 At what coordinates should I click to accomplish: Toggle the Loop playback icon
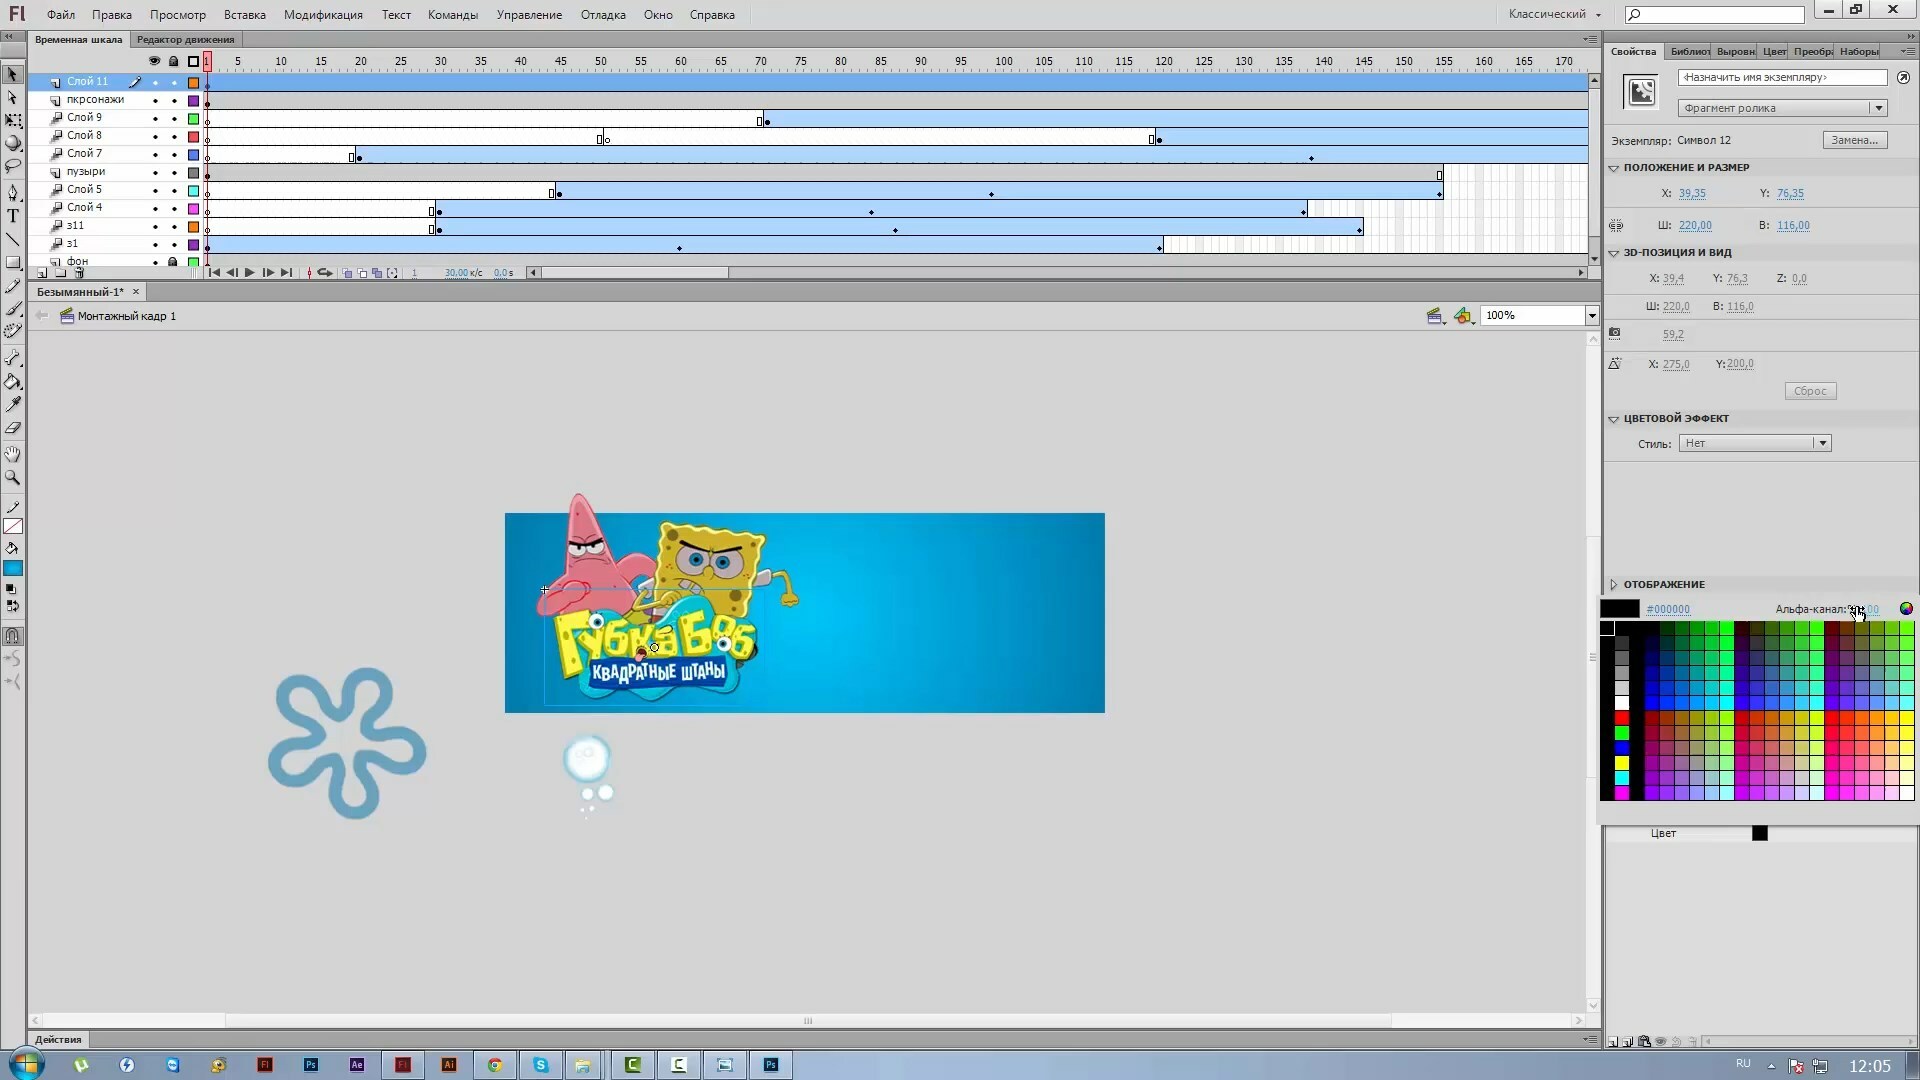tap(325, 272)
